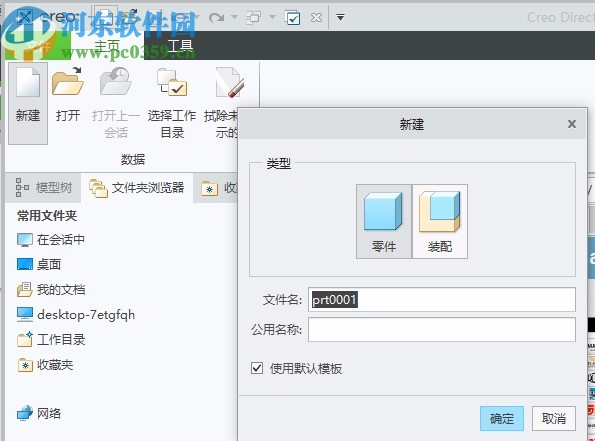
Task: Open the customize quick access toolbar dropdown
Action: click(x=340, y=17)
